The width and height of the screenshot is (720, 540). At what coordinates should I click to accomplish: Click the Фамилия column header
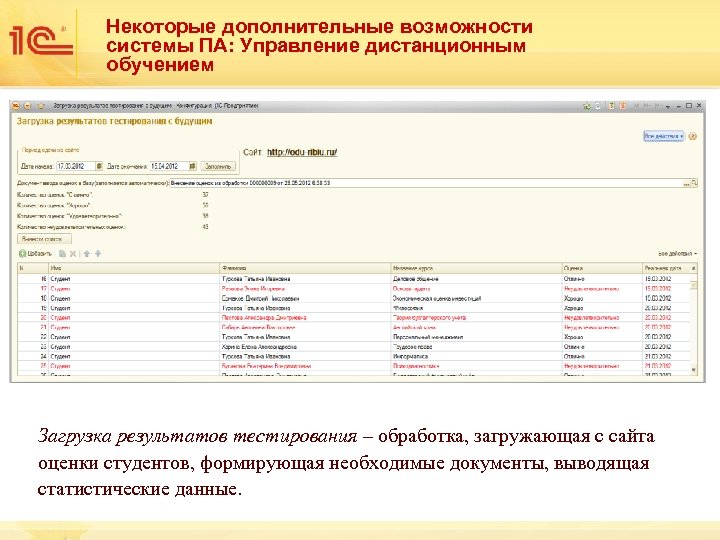(305, 268)
